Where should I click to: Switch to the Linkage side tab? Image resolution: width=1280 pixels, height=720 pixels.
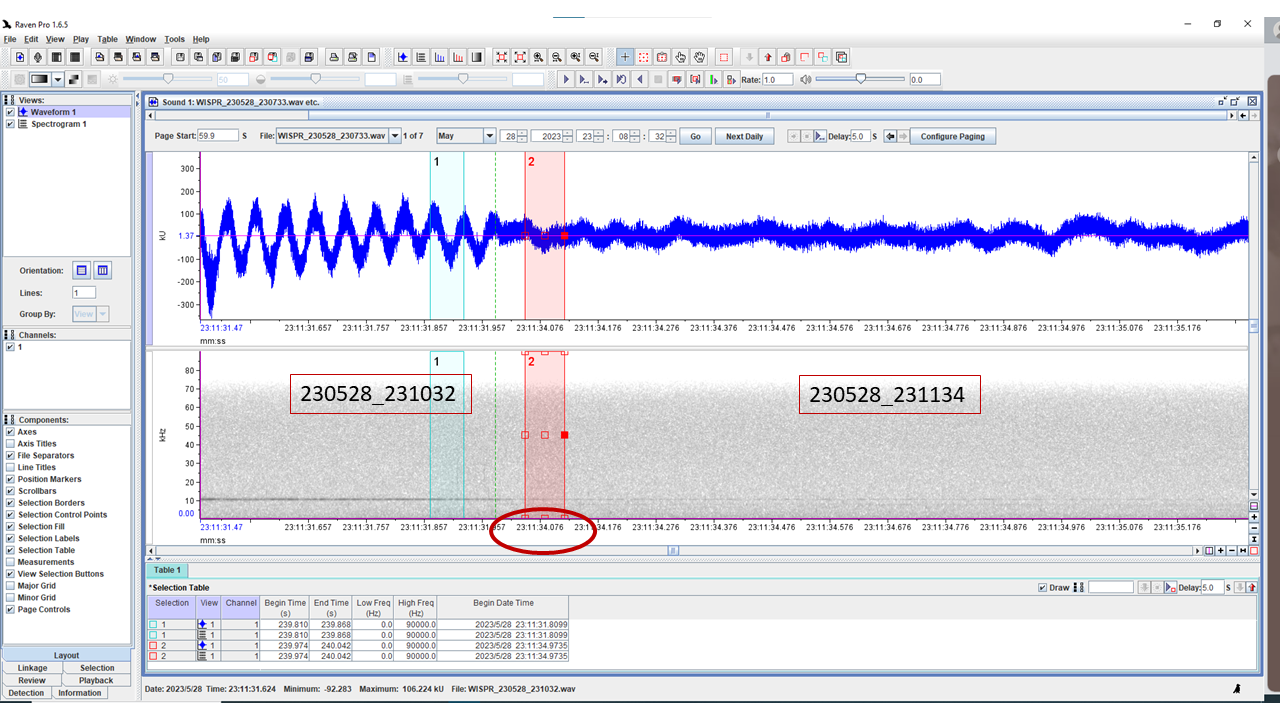click(x=32, y=668)
